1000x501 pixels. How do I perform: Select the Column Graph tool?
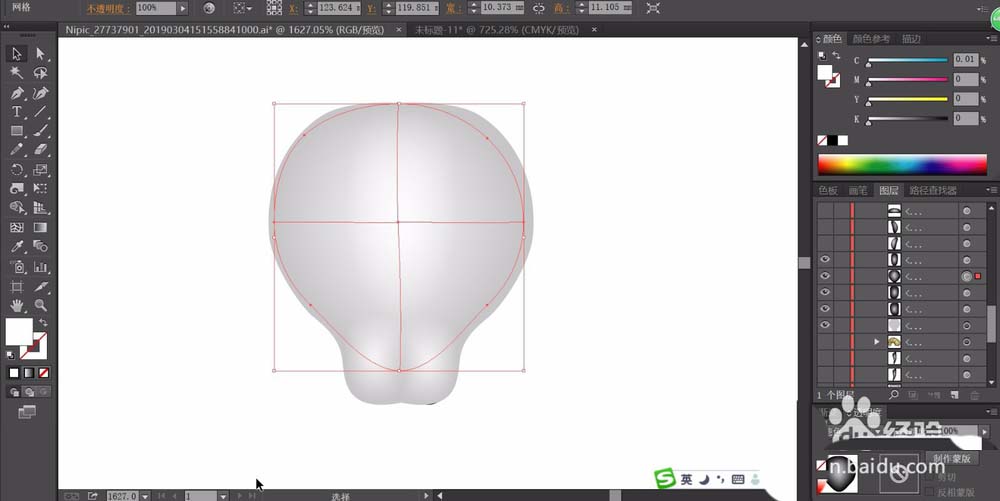(x=40, y=267)
